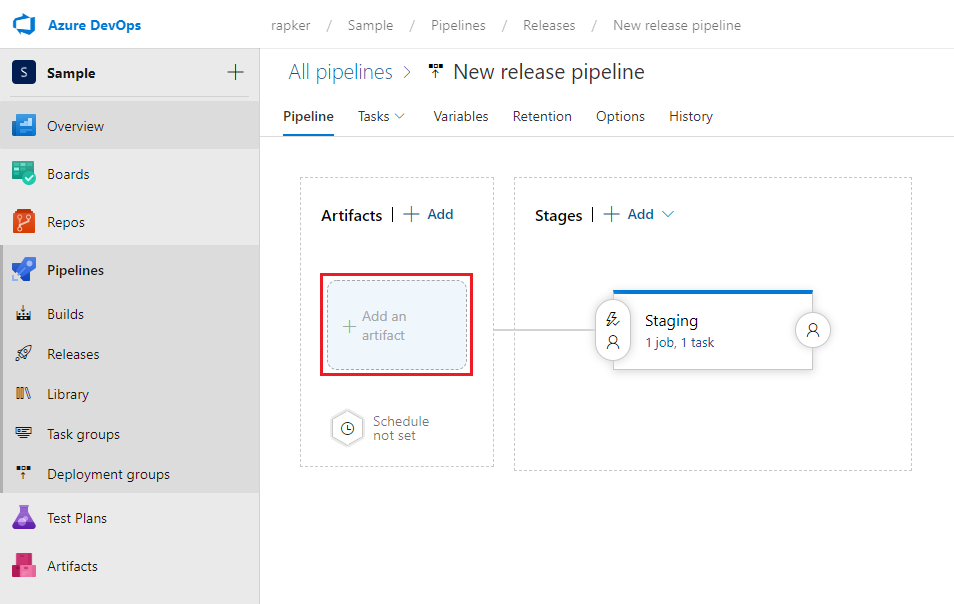Open the Schedule not set trigger
Image resolution: width=954 pixels, height=604 pixels.
point(400,428)
